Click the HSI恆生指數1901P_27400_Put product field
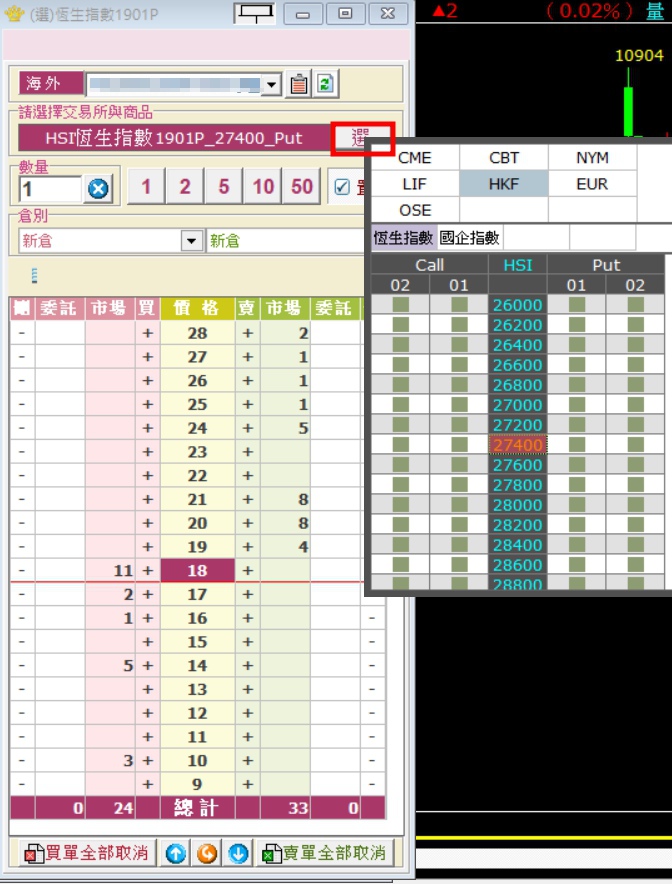The image size is (672, 884). 174,138
